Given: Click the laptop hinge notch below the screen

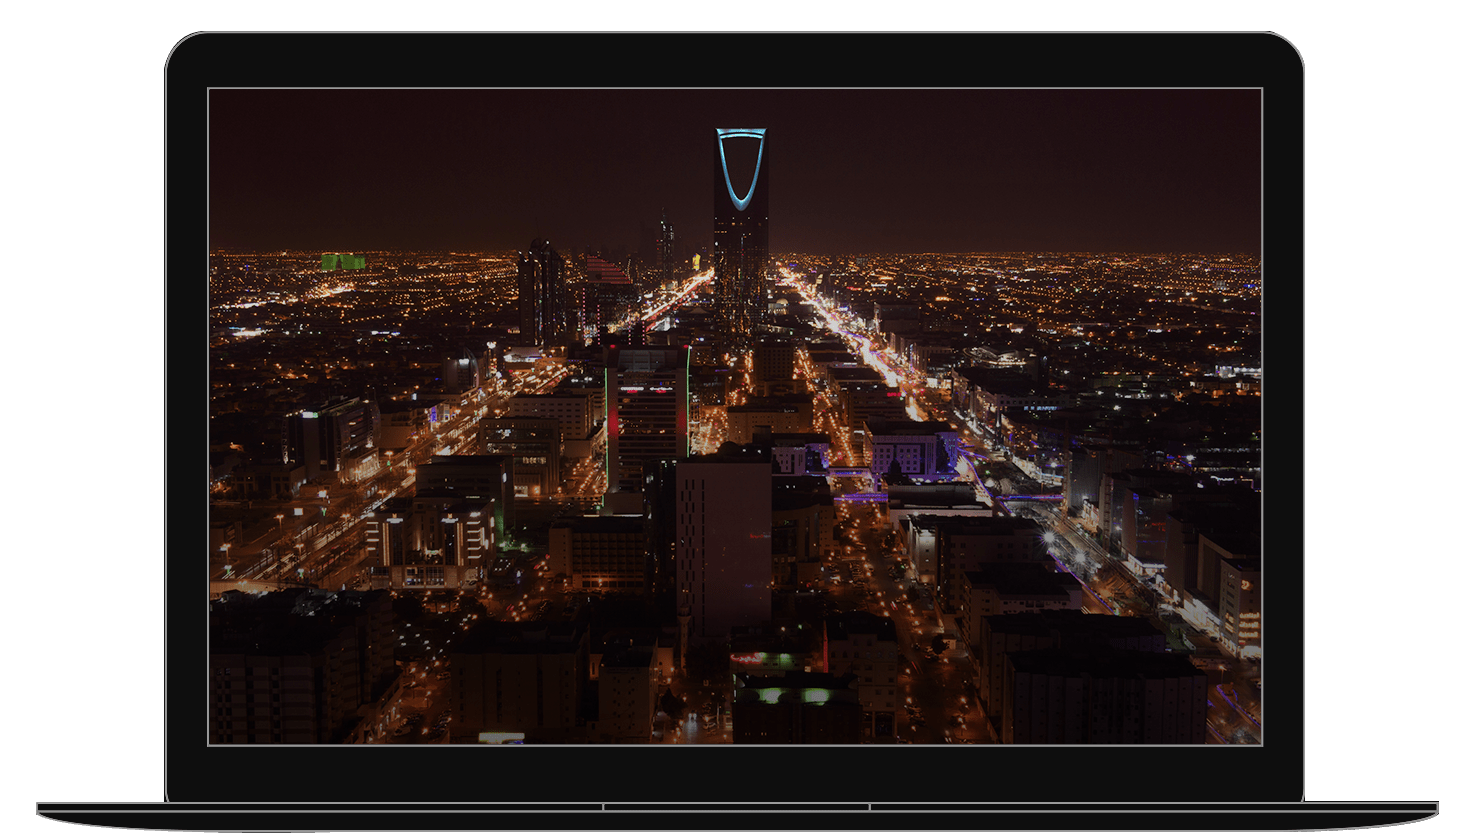Looking at the screenshot, I should [x=736, y=807].
